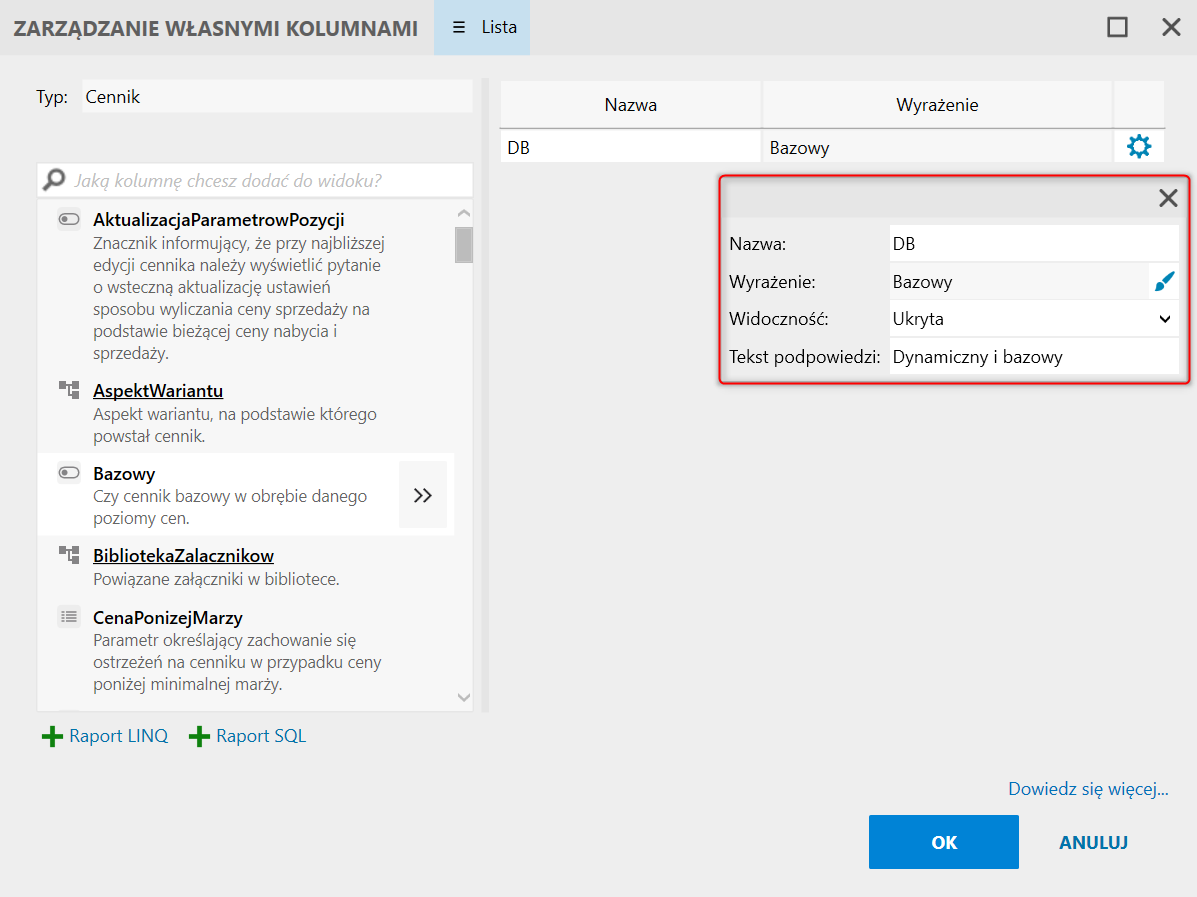Open the BibliotekaZalacznikow link
The height and width of the screenshot is (897, 1197).
click(183, 556)
